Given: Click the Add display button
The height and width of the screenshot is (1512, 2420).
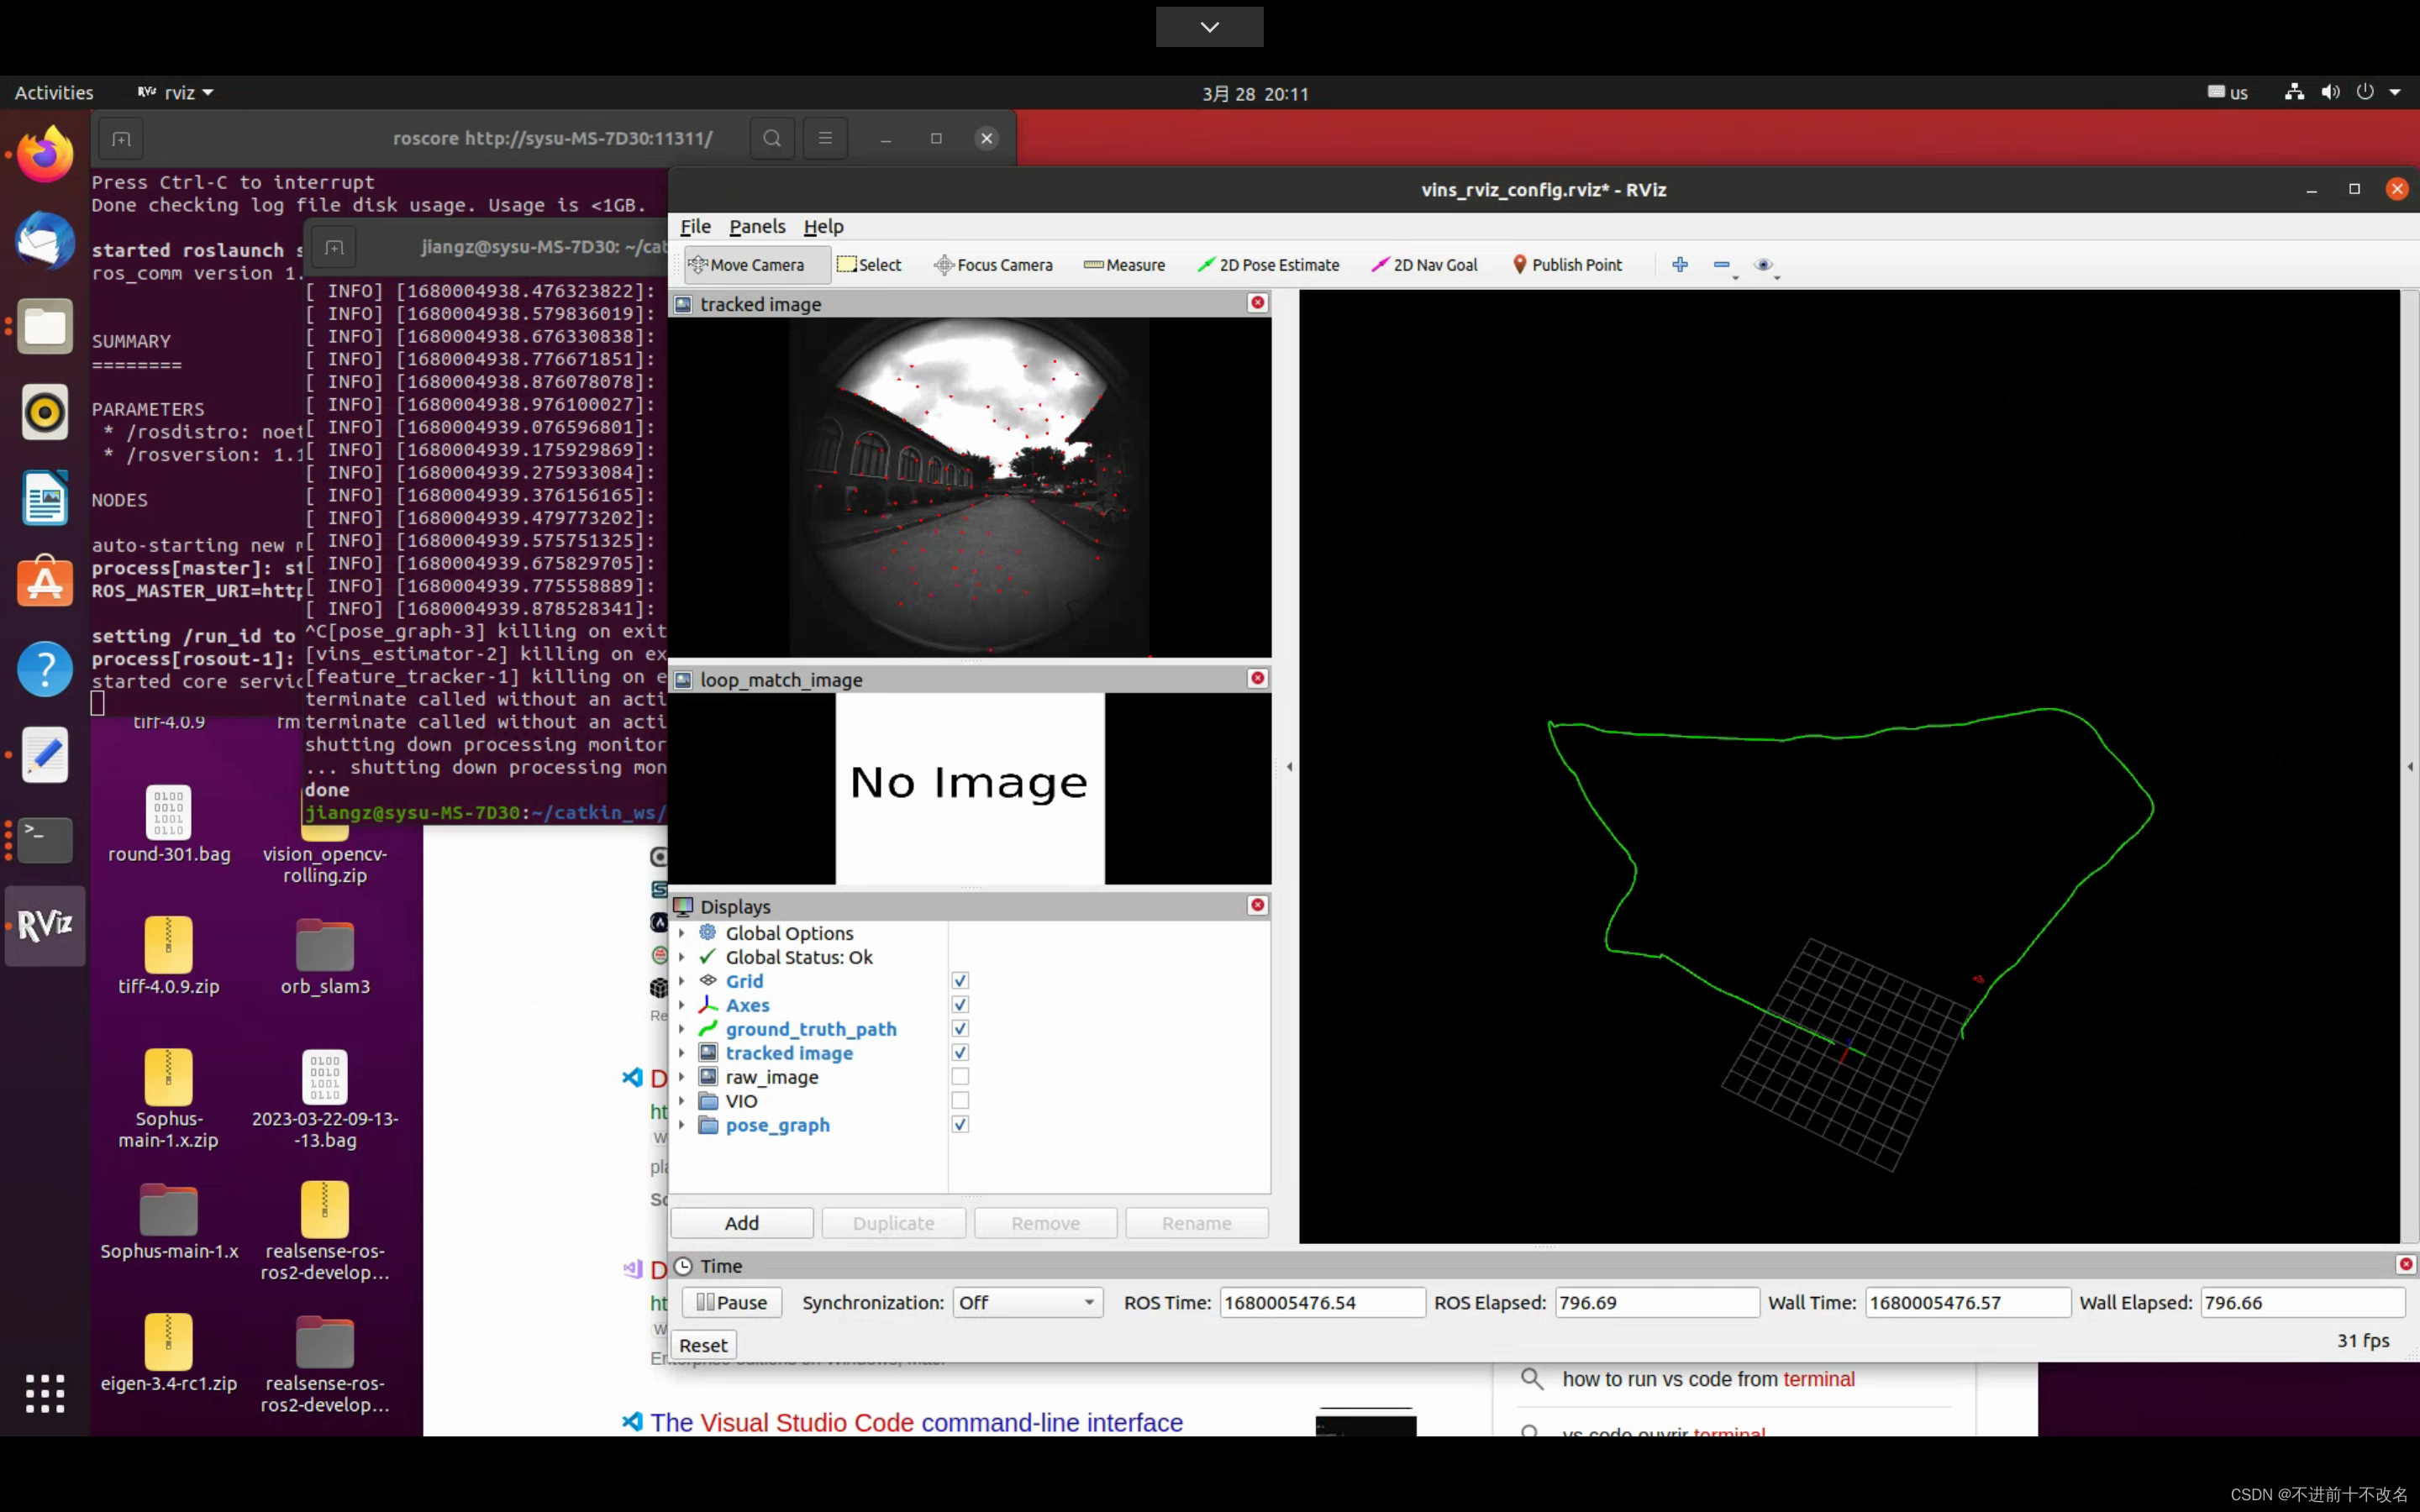Looking at the screenshot, I should [x=742, y=1221].
